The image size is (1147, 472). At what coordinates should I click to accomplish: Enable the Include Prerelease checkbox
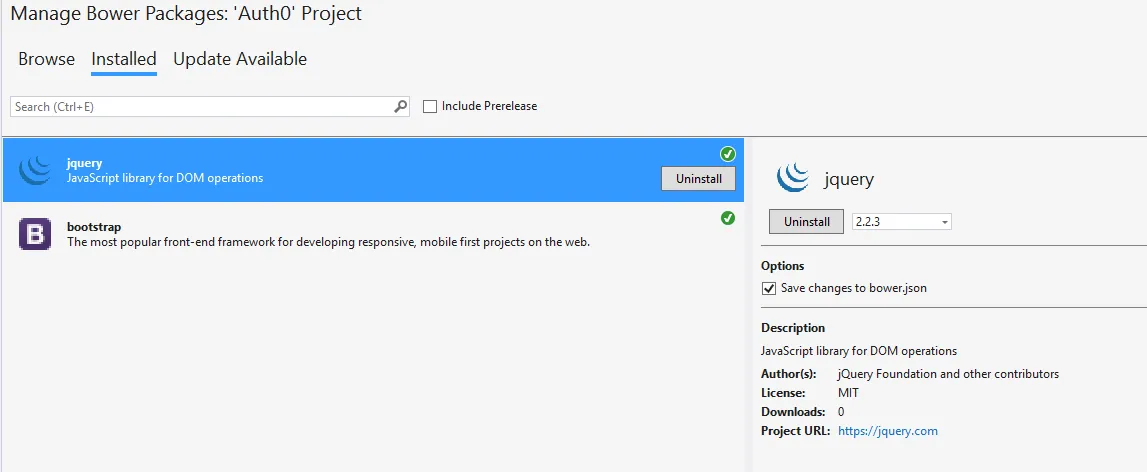coord(430,106)
